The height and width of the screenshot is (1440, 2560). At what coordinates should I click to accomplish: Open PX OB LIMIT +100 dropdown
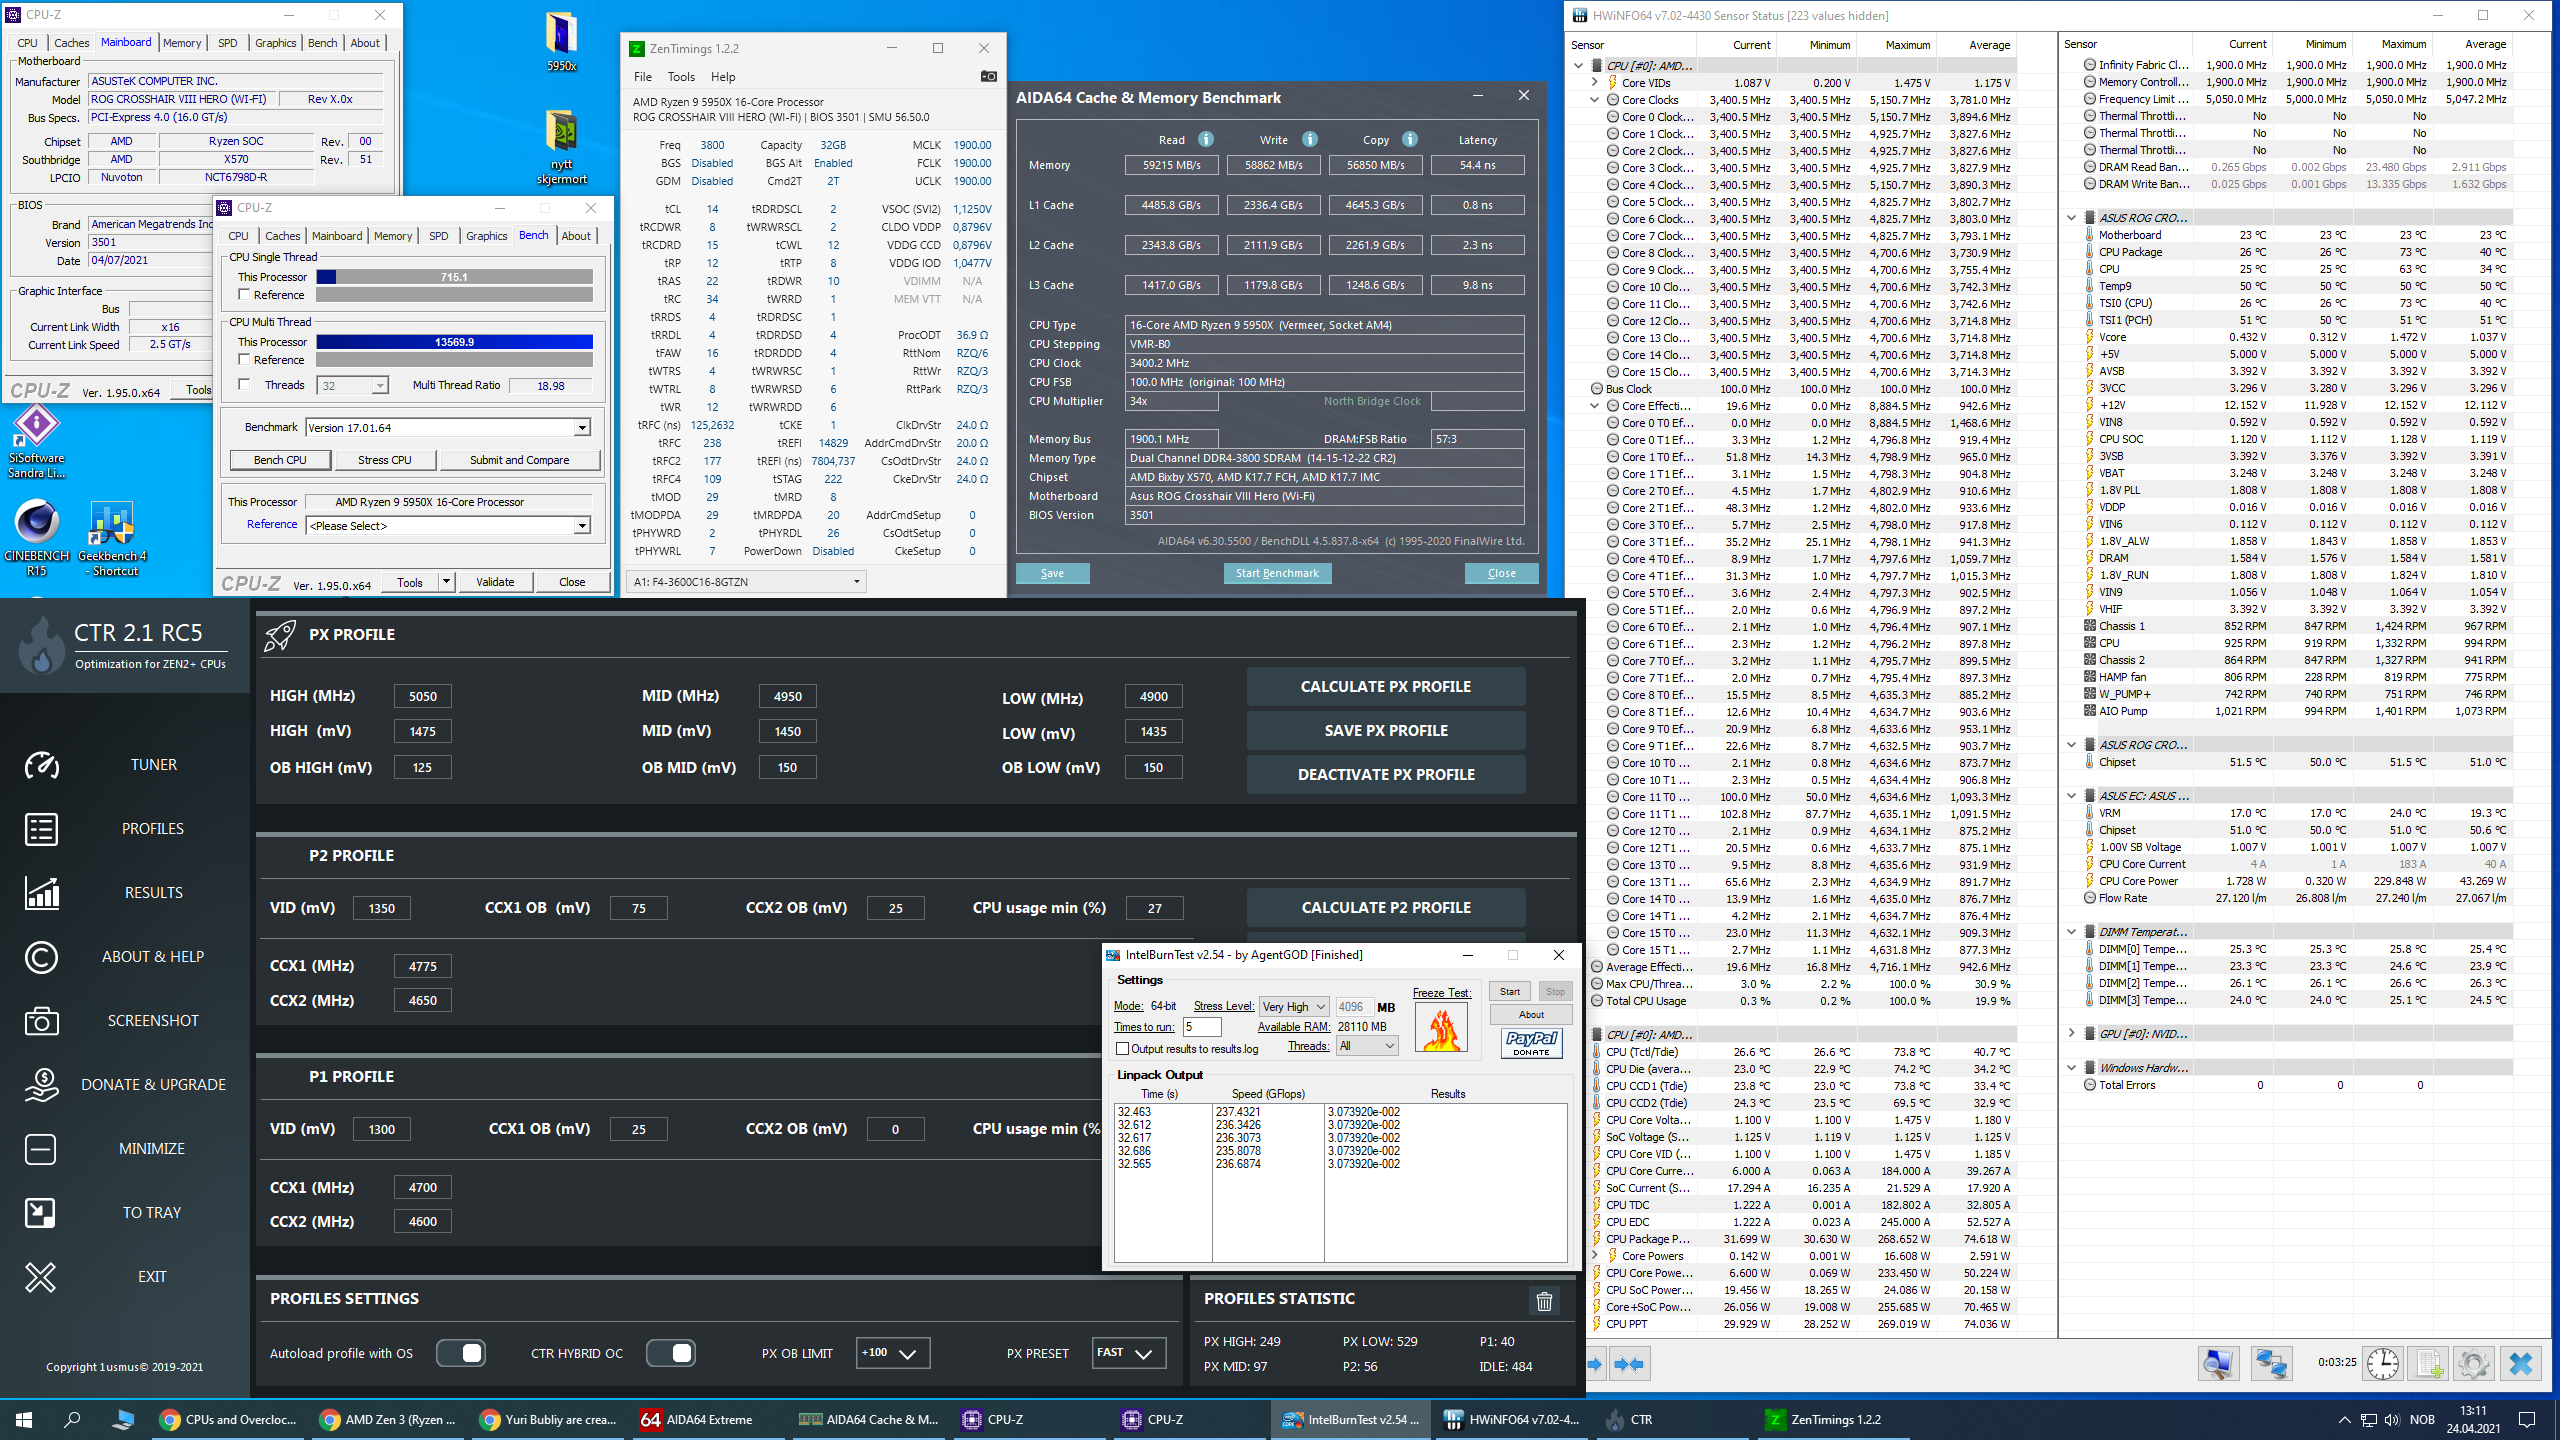(x=892, y=1353)
